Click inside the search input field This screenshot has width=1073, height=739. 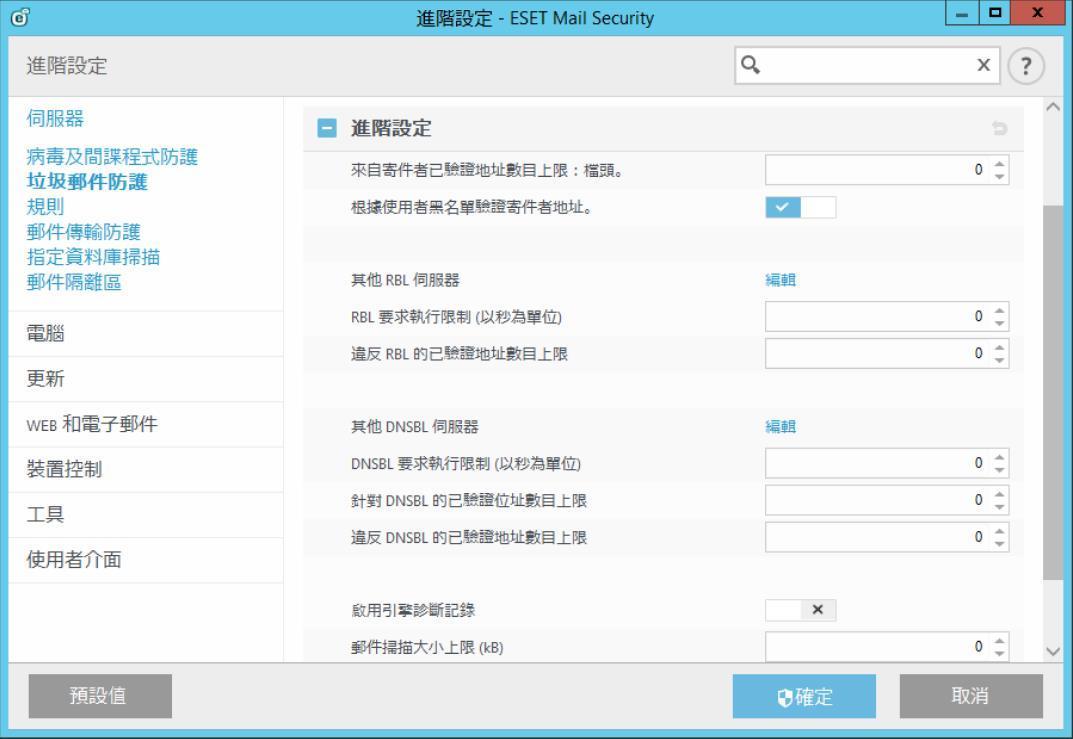(x=867, y=66)
